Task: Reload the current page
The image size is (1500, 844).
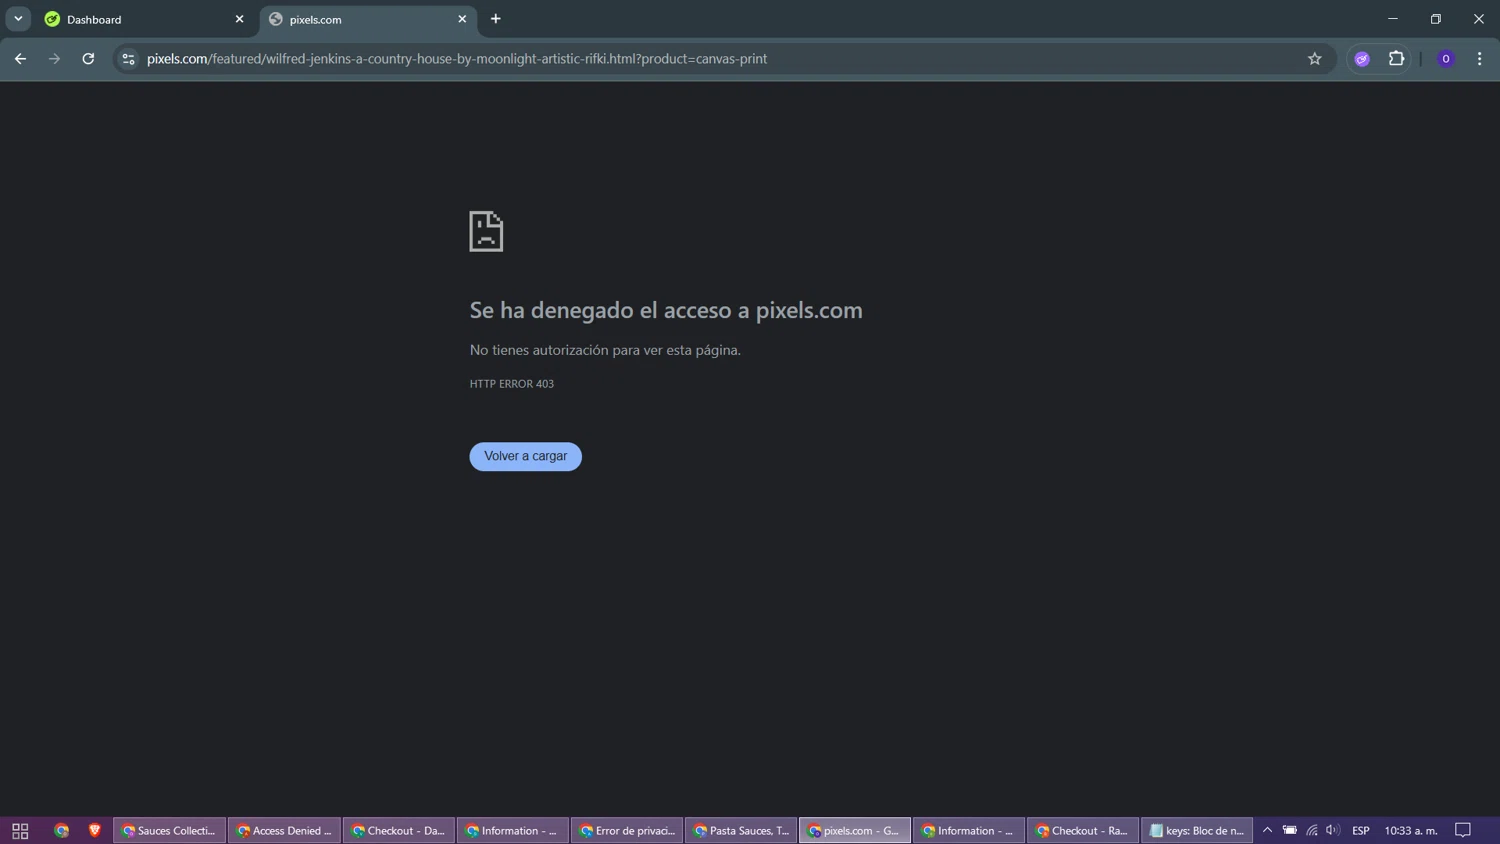Action: point(88,59)
